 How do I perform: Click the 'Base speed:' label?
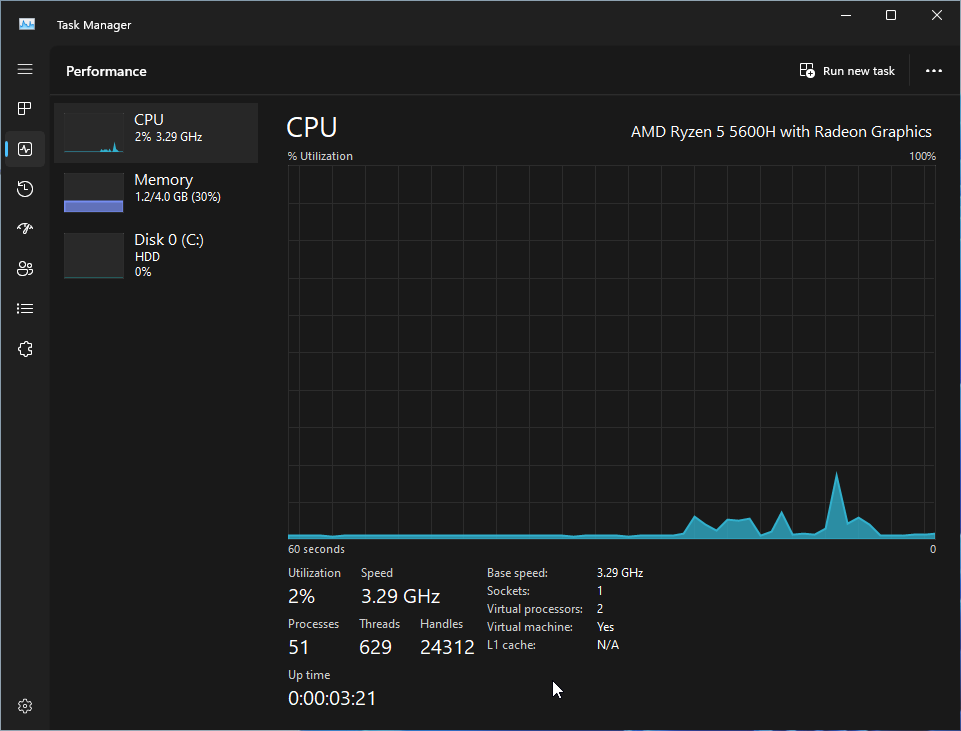[x=517, y=573]
